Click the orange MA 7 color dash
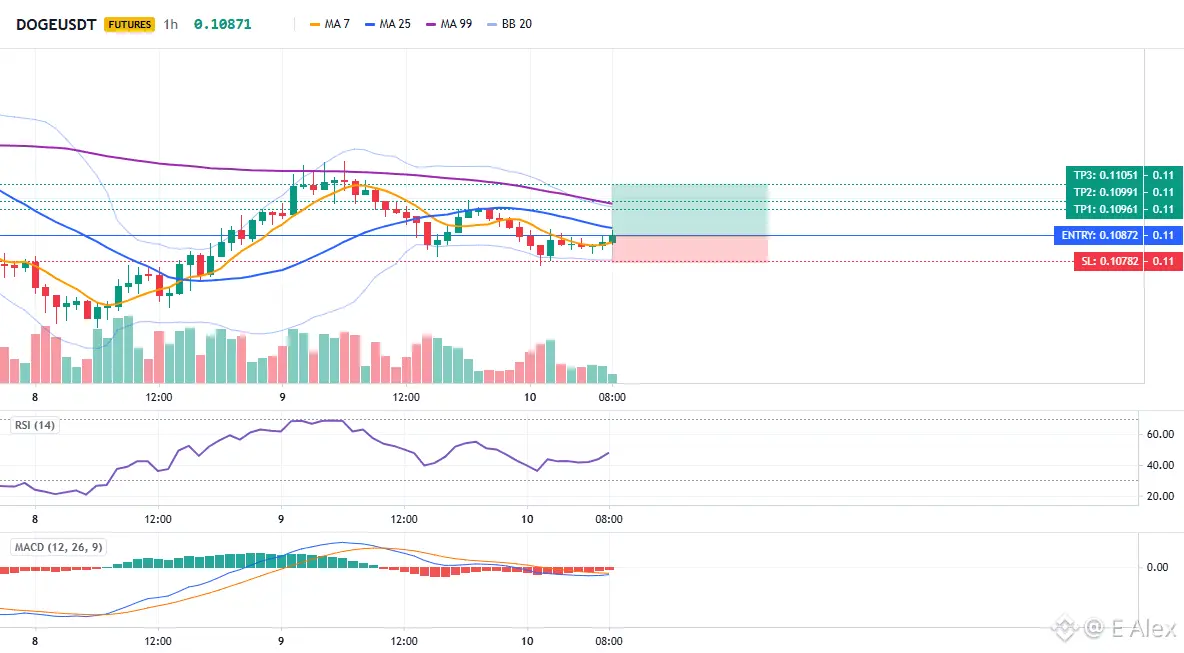Viewport: 1184px width, 653px height. click(x=315, y=25)
